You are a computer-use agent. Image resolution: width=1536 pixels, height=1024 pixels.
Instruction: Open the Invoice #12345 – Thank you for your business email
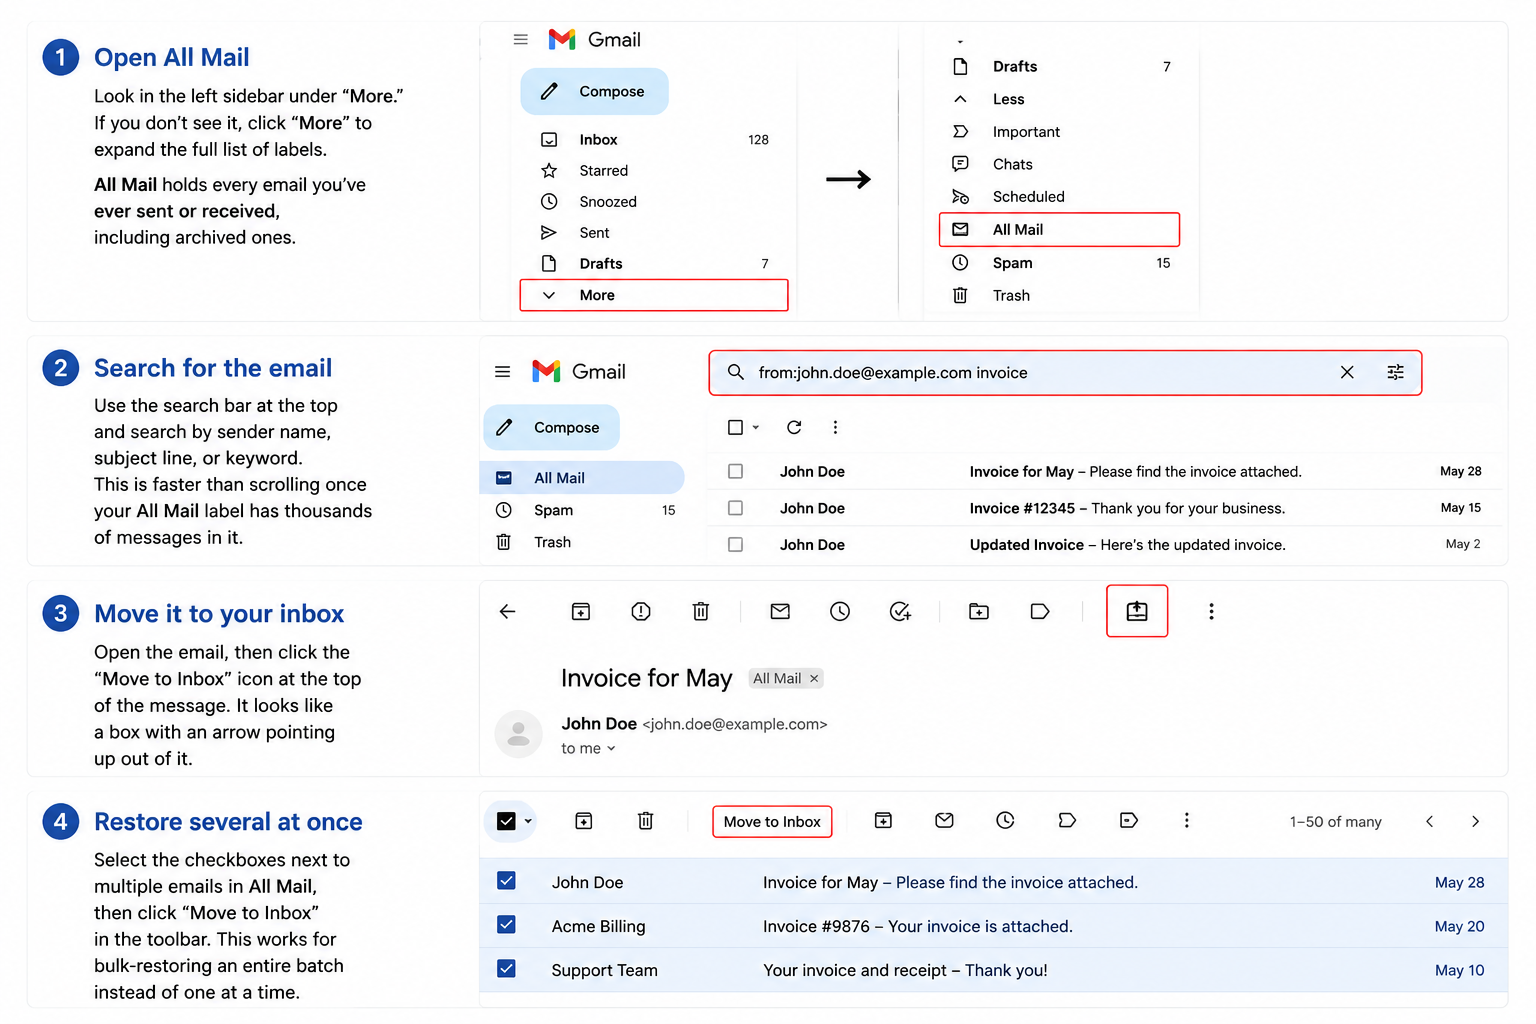click(1105, 508)
